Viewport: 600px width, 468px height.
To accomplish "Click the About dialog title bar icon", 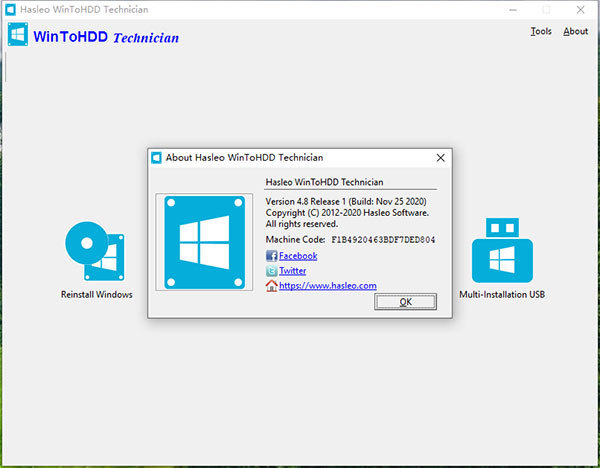I will [157, 158].
